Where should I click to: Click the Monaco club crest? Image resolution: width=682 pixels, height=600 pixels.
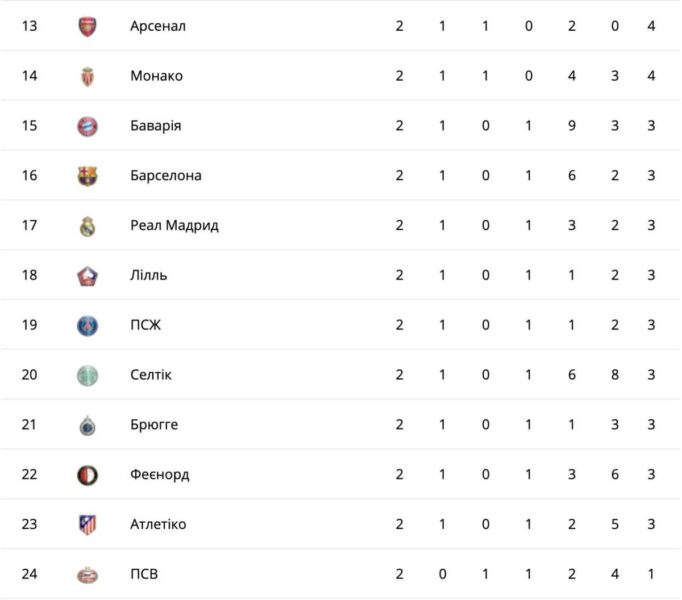pos(87,77)
